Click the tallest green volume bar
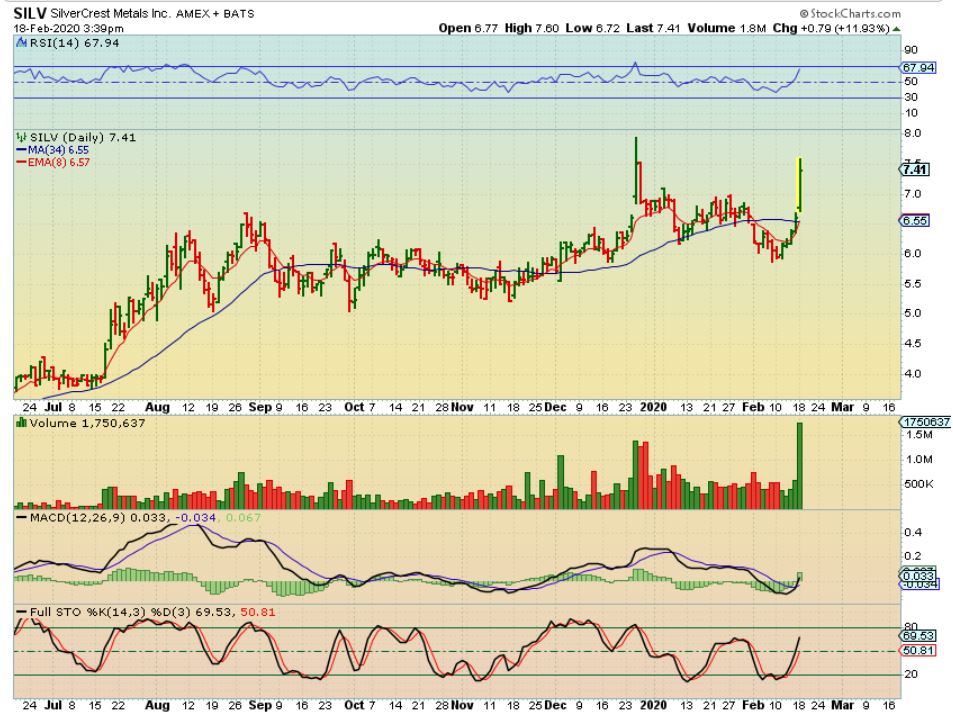The height and width of the screenshot is (719, 953). [x=800, y=465]
